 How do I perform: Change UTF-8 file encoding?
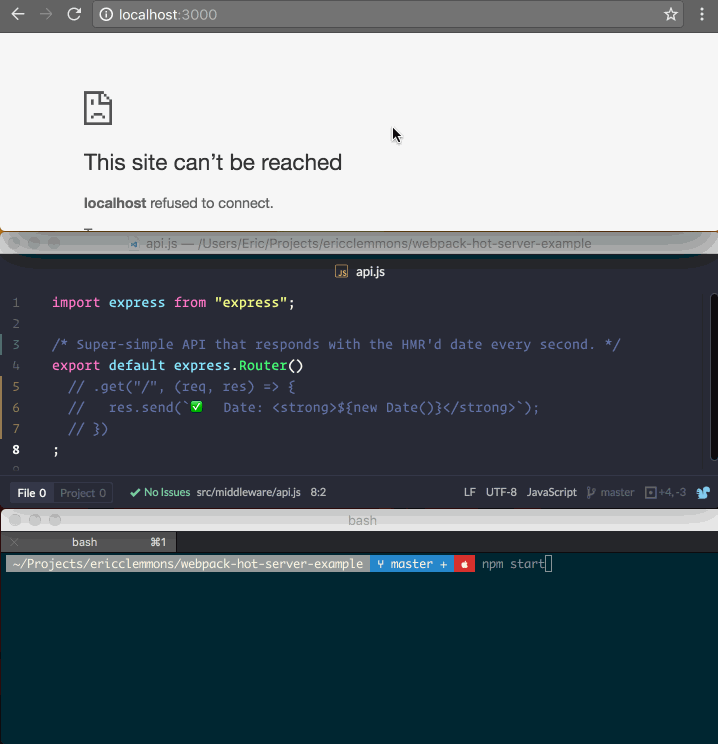click(501, 493)
